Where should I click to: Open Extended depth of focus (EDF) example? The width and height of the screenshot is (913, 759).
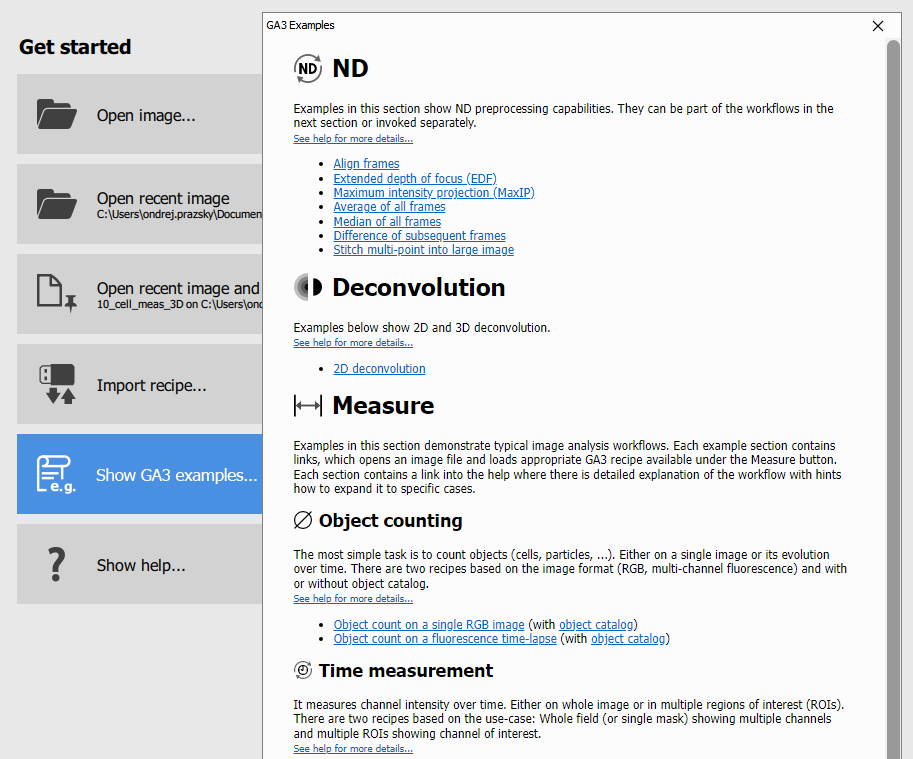(x=414, y=179)
